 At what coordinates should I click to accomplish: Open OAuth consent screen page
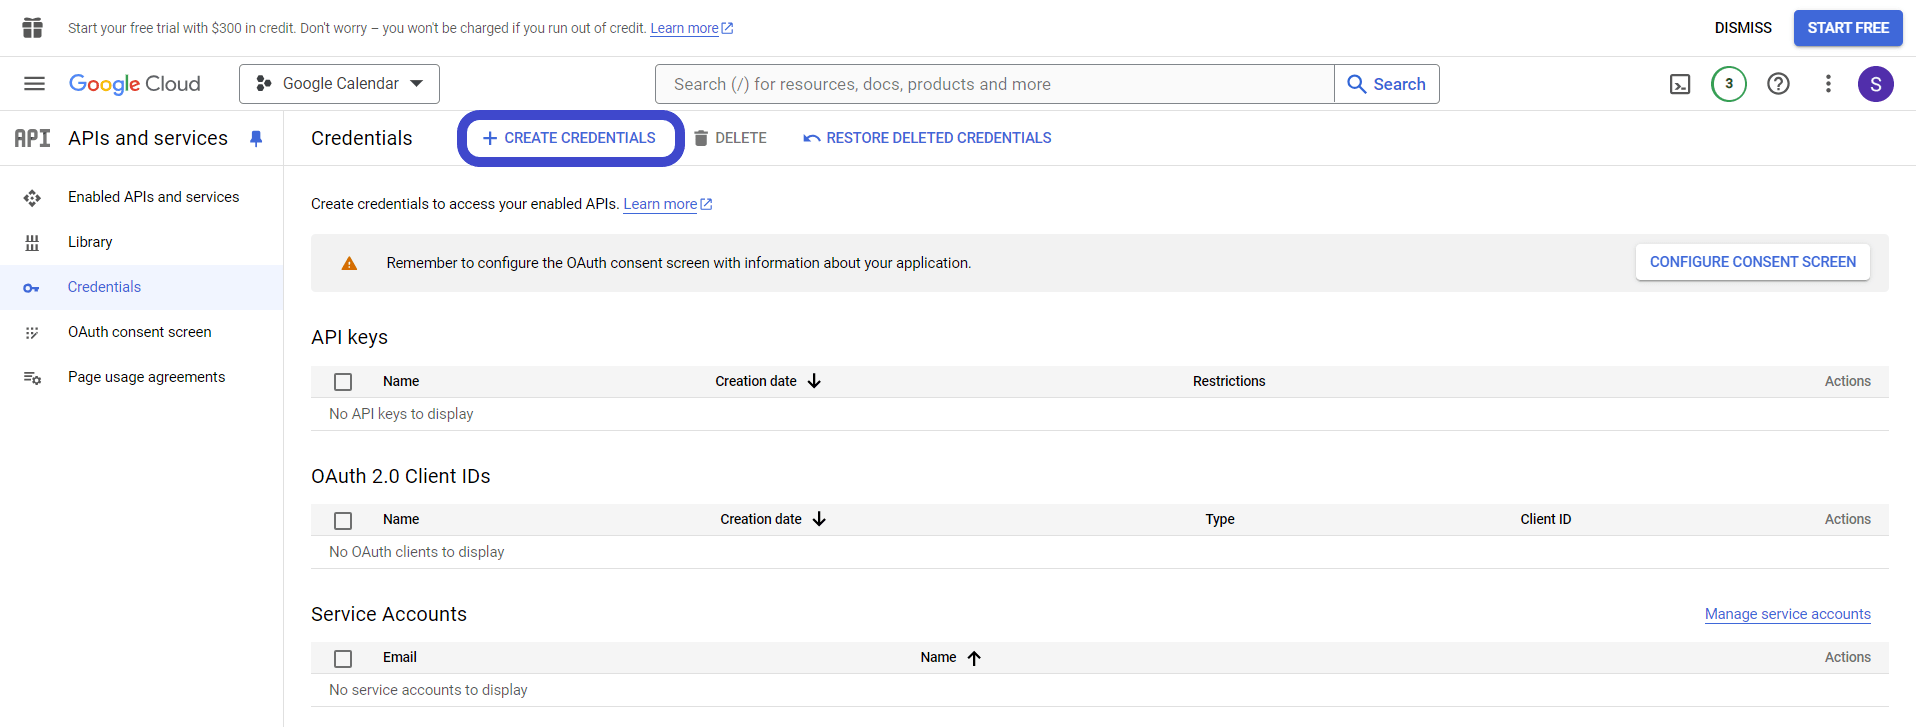point(140,332)
